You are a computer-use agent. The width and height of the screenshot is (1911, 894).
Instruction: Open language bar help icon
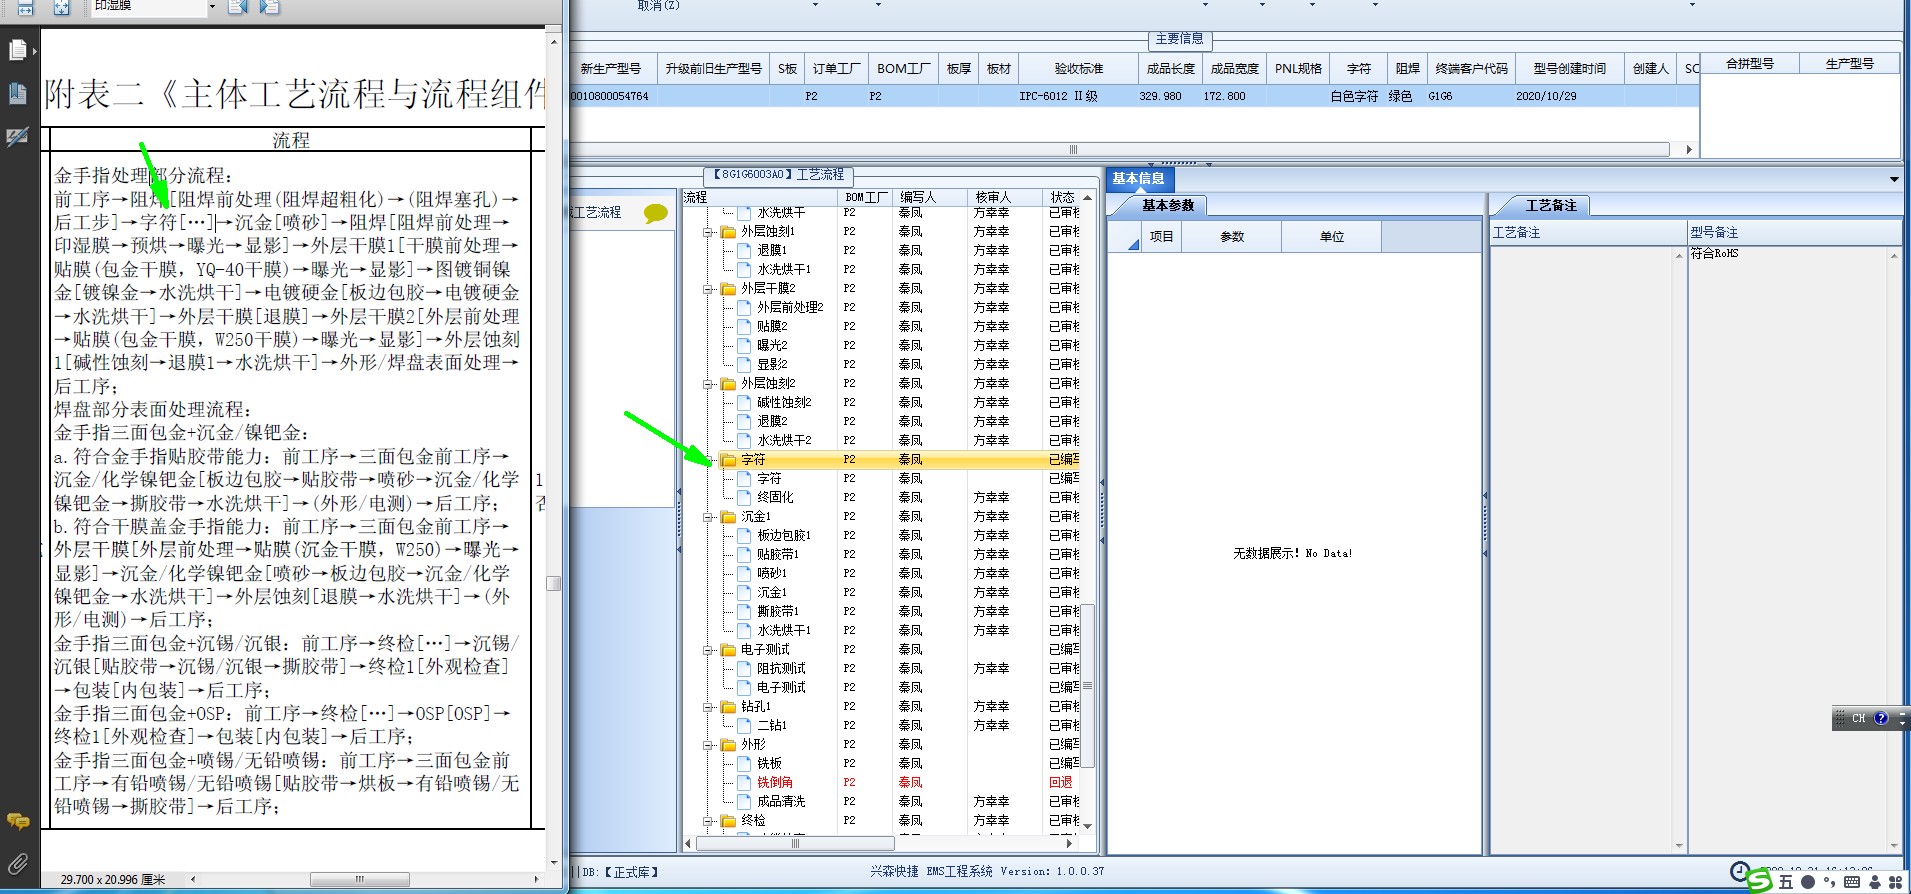point(1881,718)
